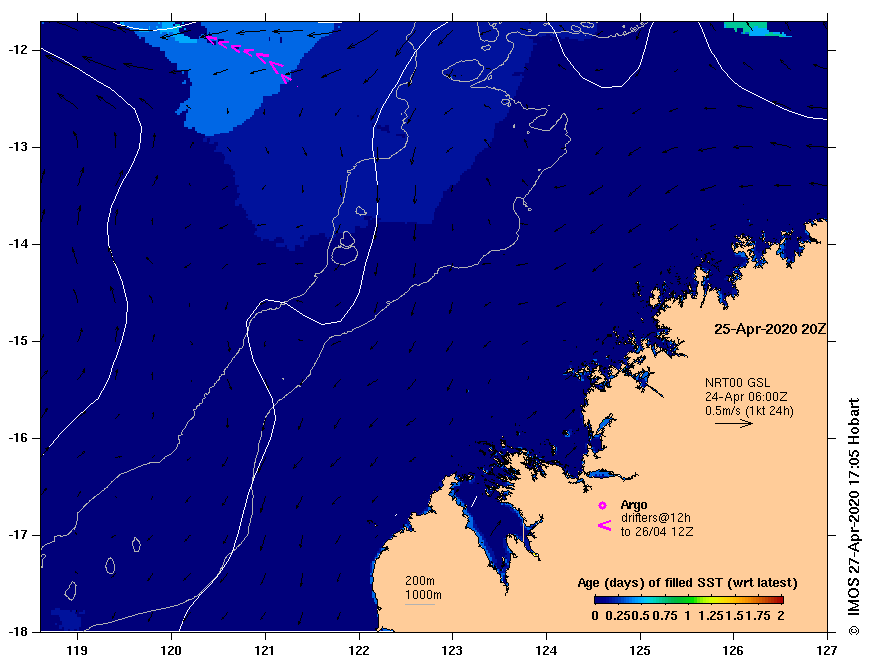Click the 24-Apr 06:00Z text
The height and width of the screenshot is (666, 871).
746,397
